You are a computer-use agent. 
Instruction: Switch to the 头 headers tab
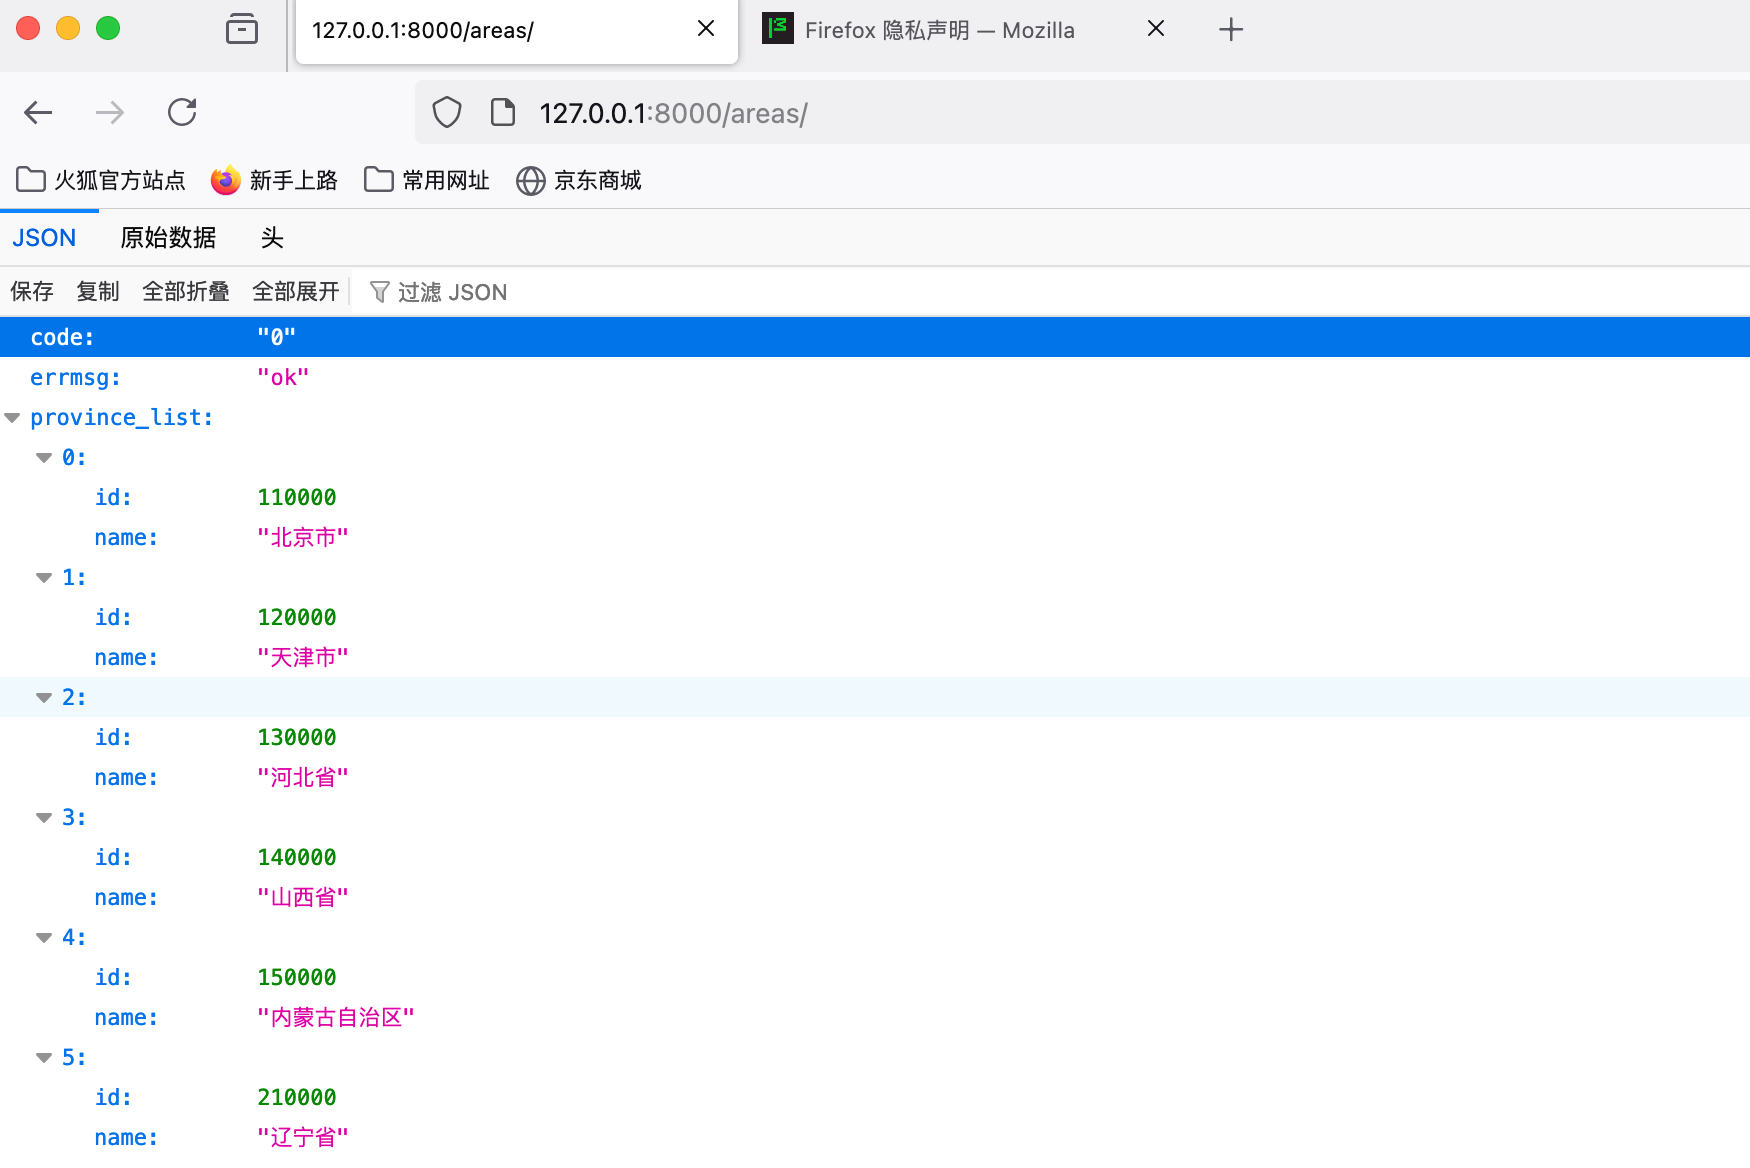272,238
